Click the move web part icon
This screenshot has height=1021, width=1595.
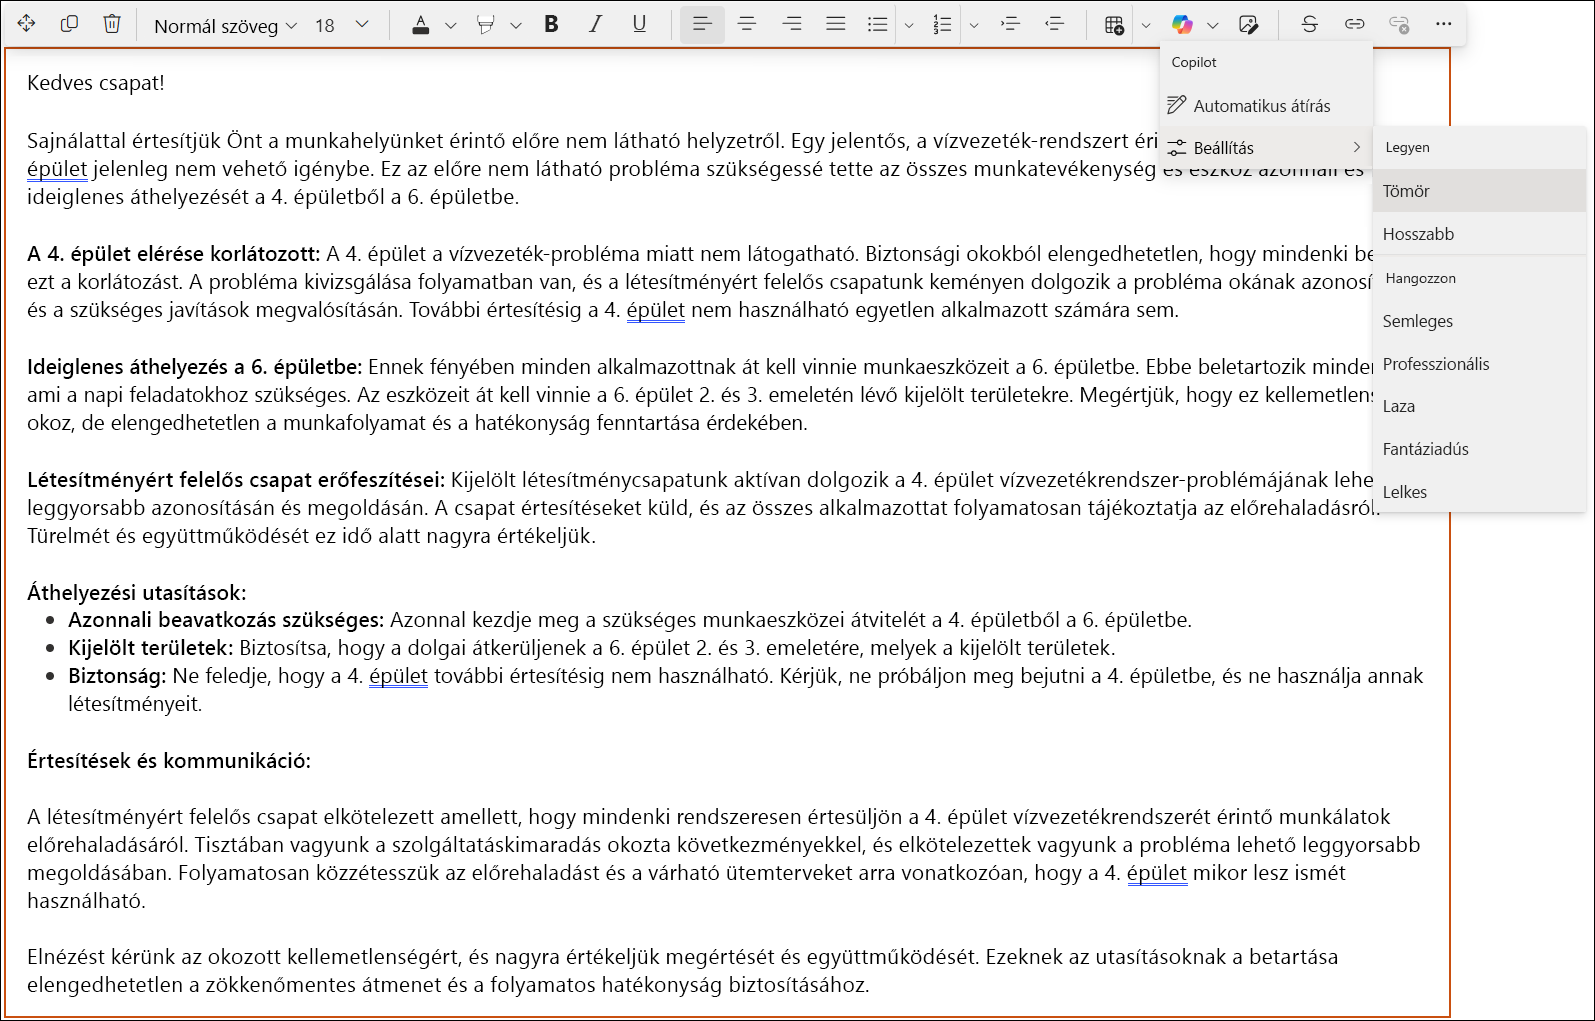[27, 24]
